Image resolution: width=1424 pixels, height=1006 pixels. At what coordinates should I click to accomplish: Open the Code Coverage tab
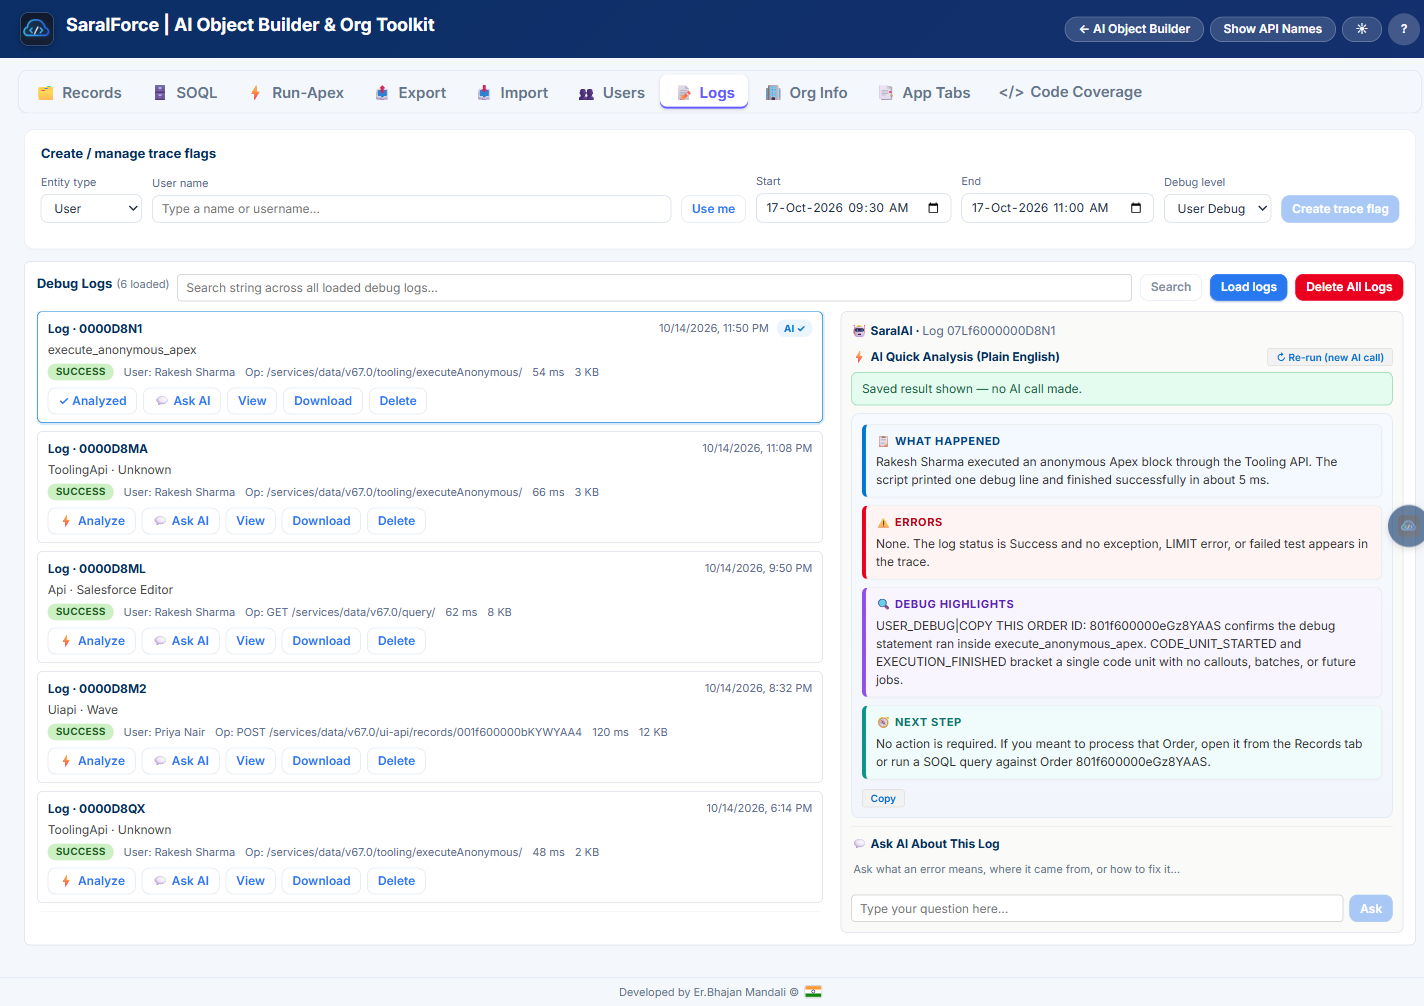[x=1070, y=92]
